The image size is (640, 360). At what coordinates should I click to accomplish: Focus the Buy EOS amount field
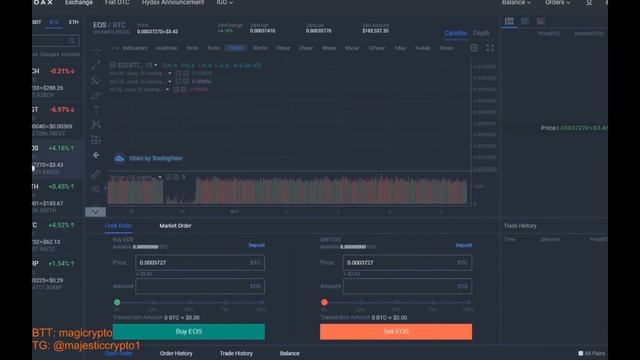pos(200,286)
